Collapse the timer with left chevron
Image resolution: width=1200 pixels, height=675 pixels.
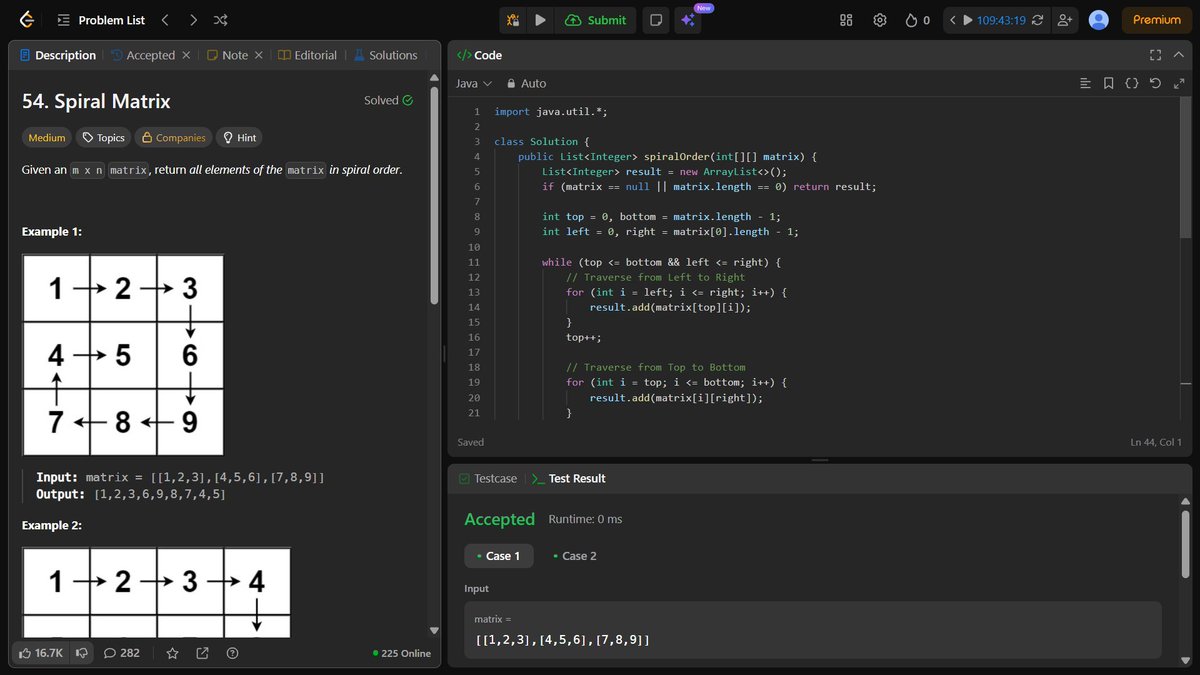pyautogui.click(x=953, y=20)
